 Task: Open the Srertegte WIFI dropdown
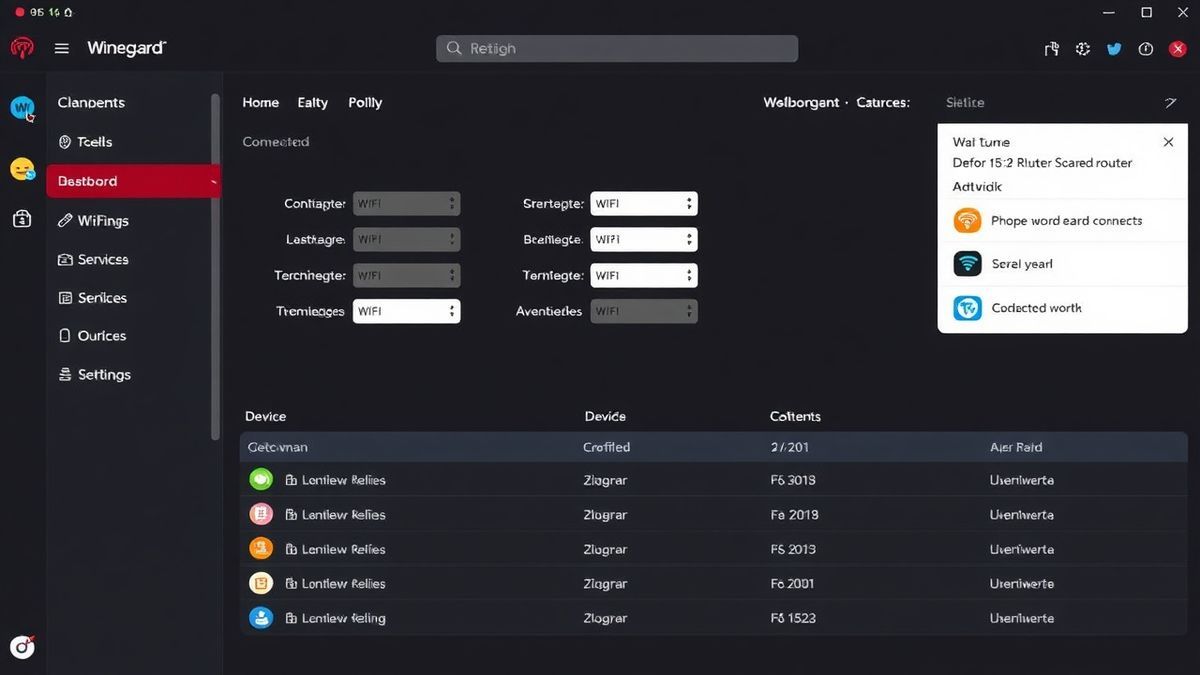point(644,203)
